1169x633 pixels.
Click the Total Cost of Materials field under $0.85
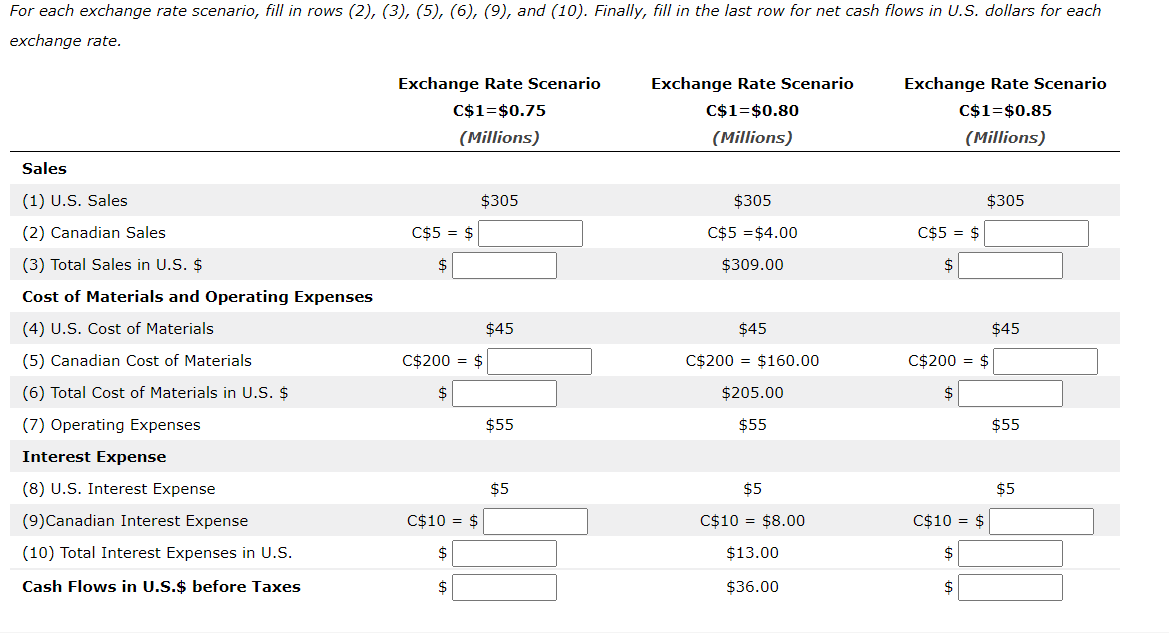tap(1010, 392)
